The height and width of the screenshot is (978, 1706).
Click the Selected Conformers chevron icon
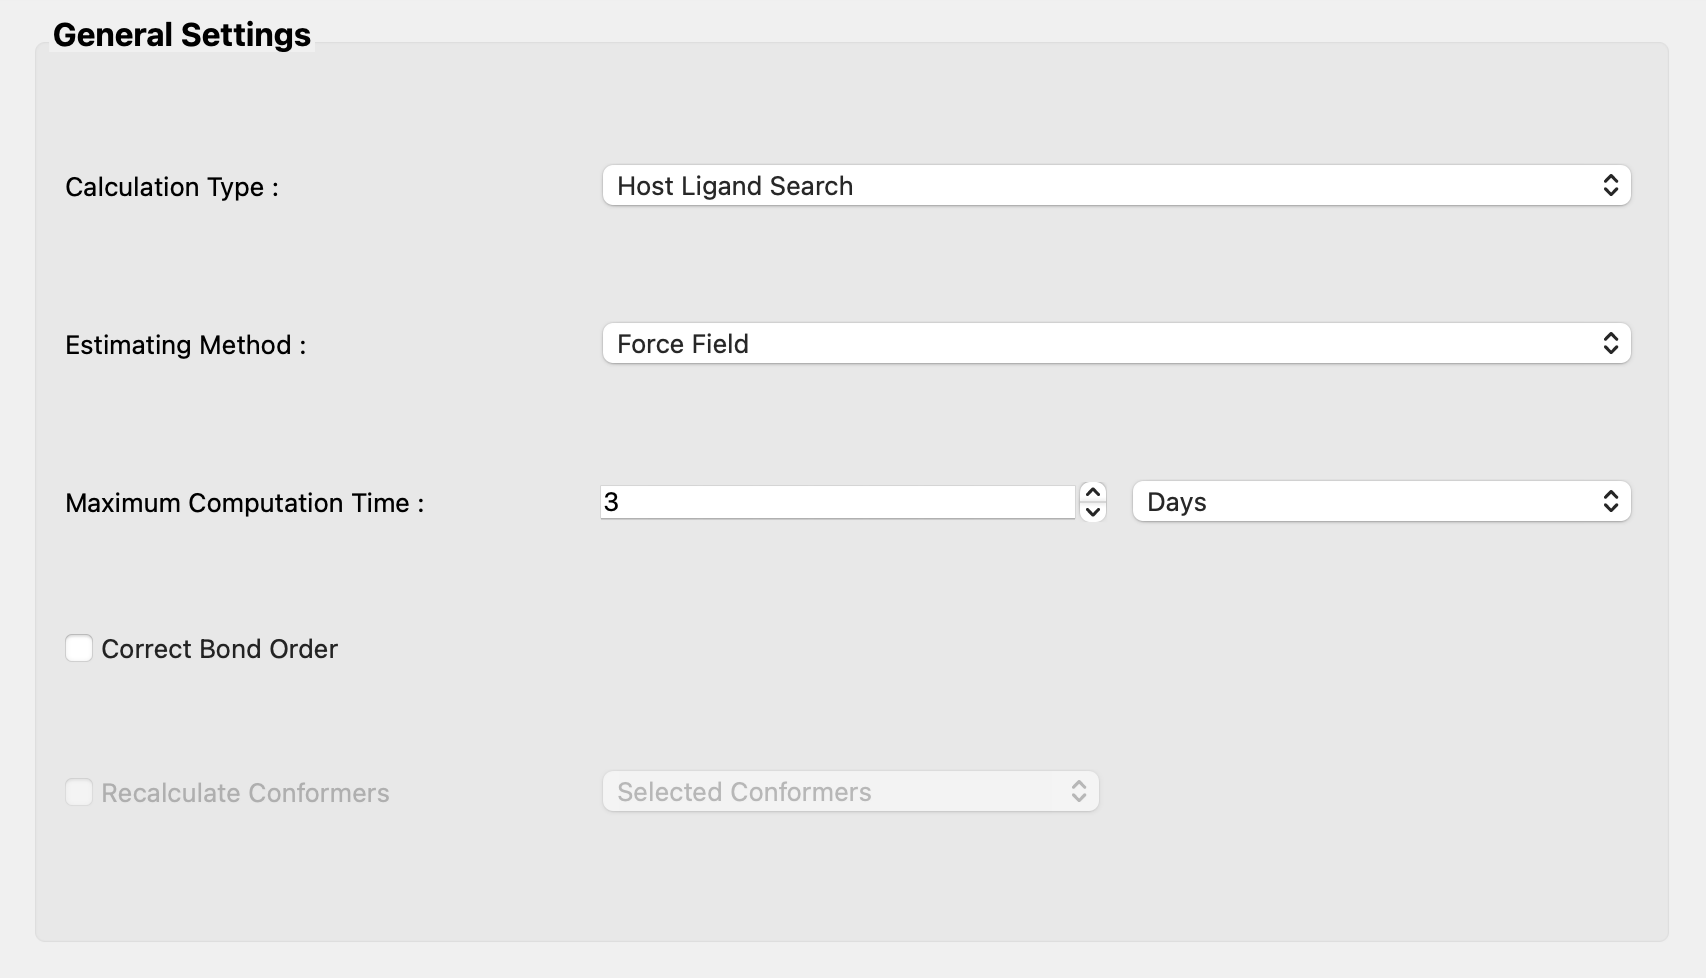tap(1079, 791)
